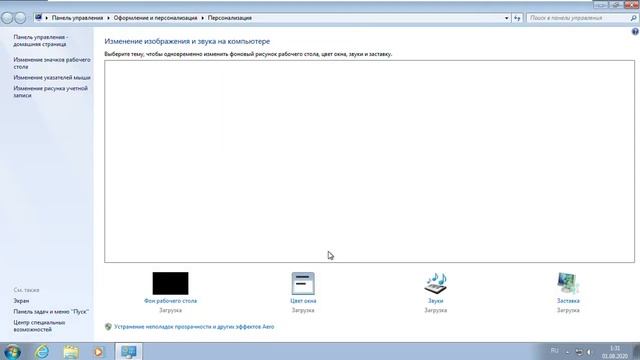This screenshot has height=360, width=640.
Task: Click the search magnifier icon
Action: 633,18
